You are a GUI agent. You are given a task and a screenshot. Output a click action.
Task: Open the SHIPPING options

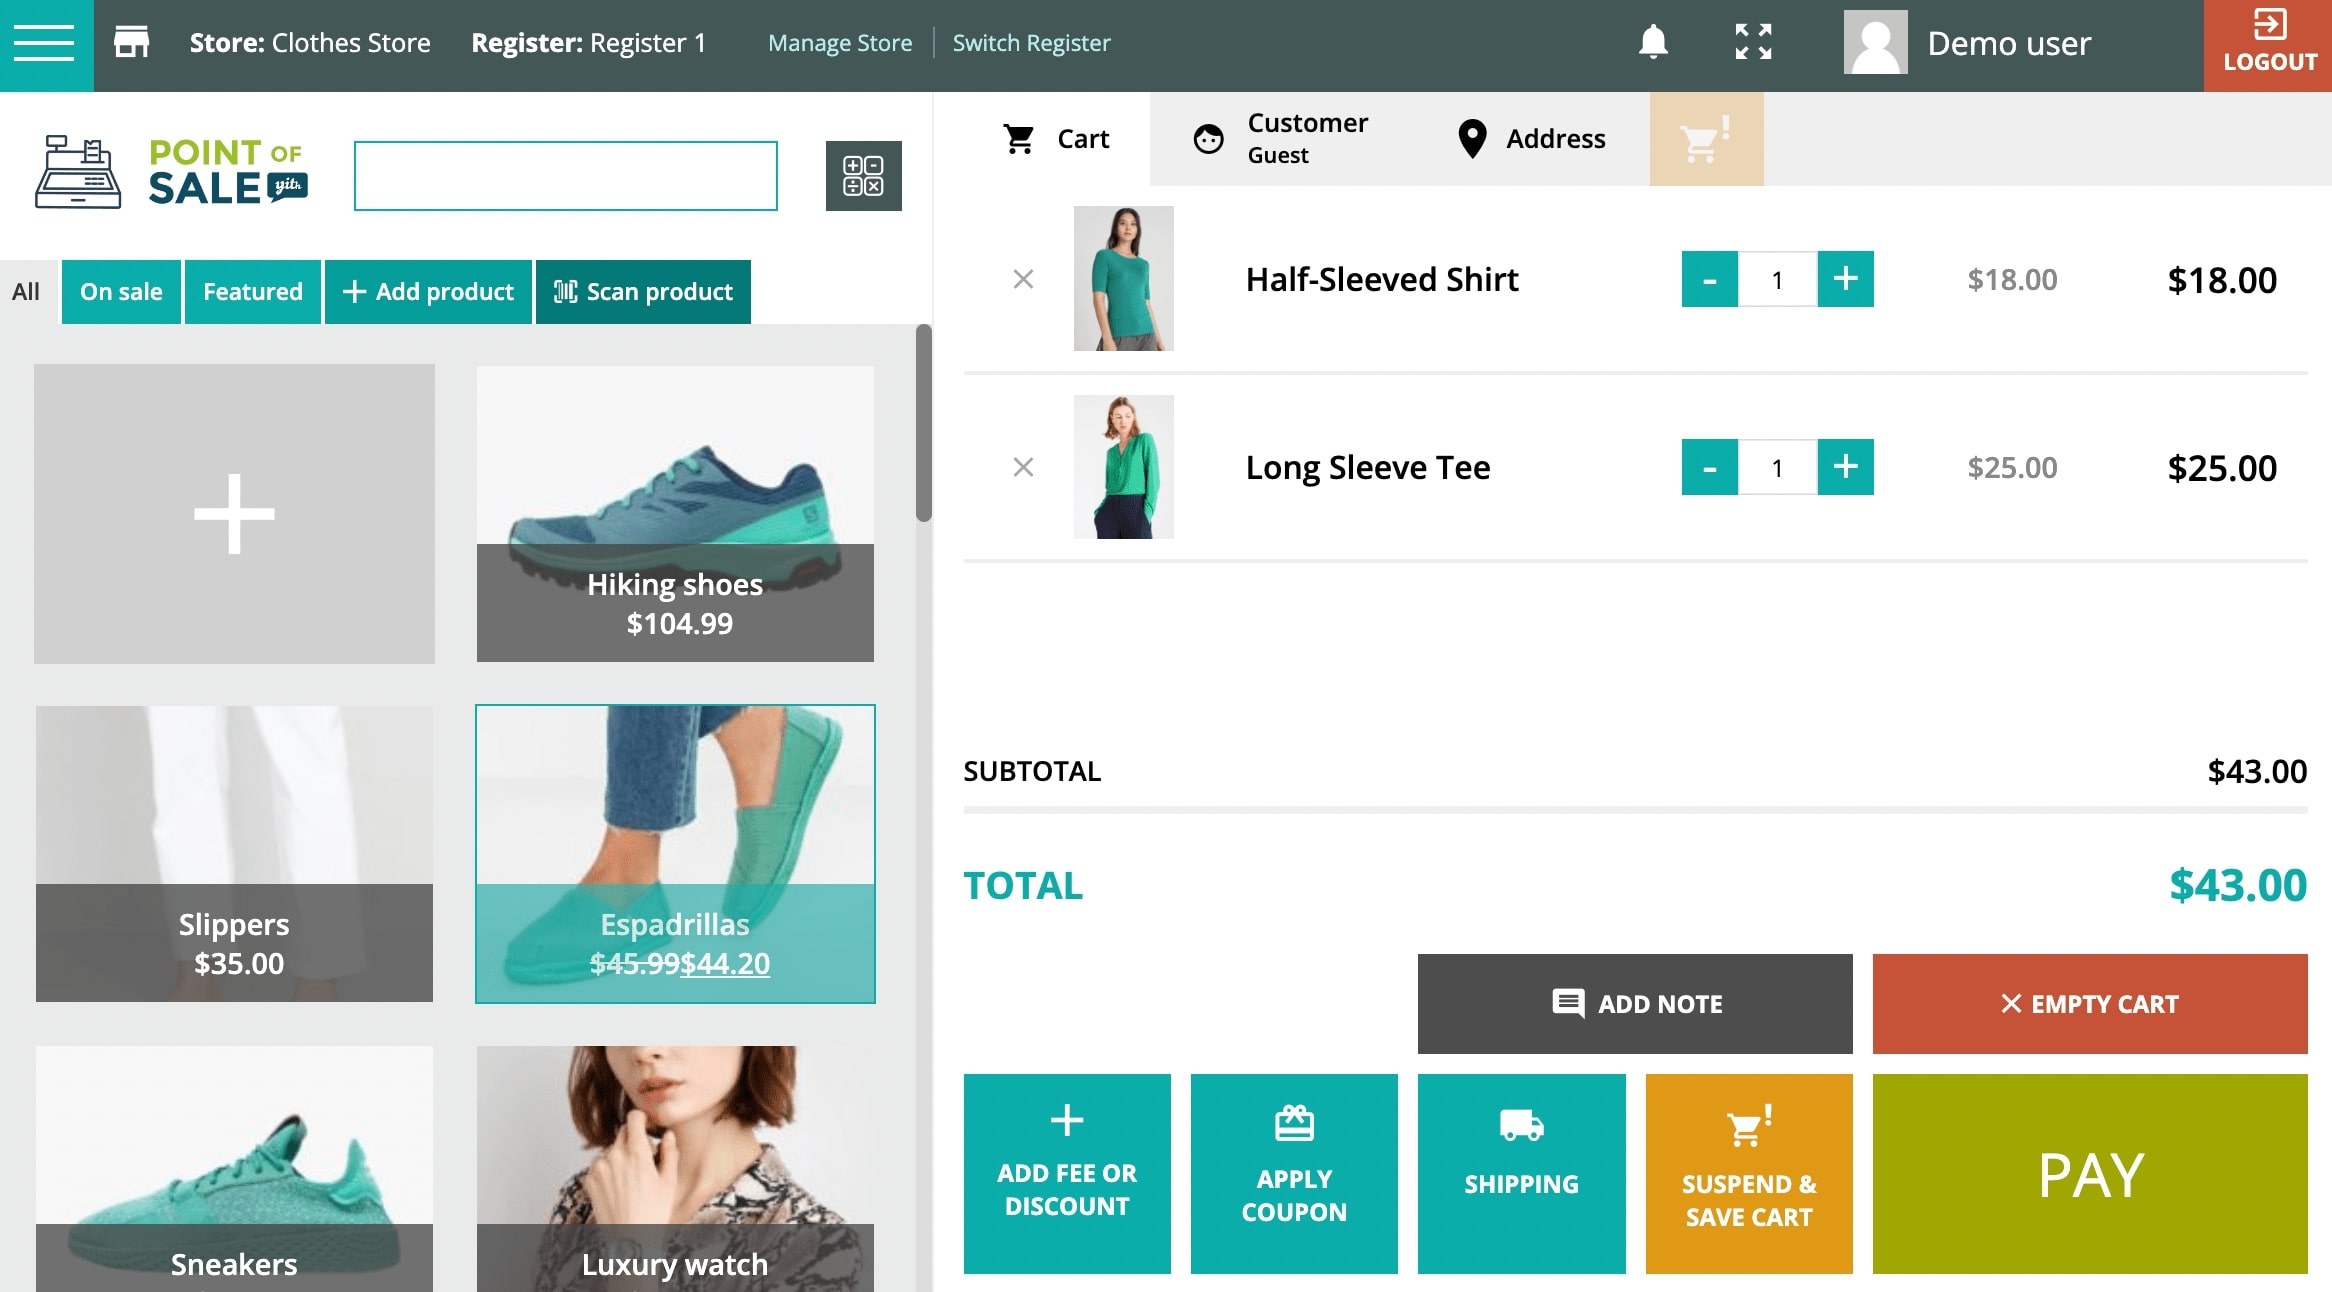pos(1521,1173)
